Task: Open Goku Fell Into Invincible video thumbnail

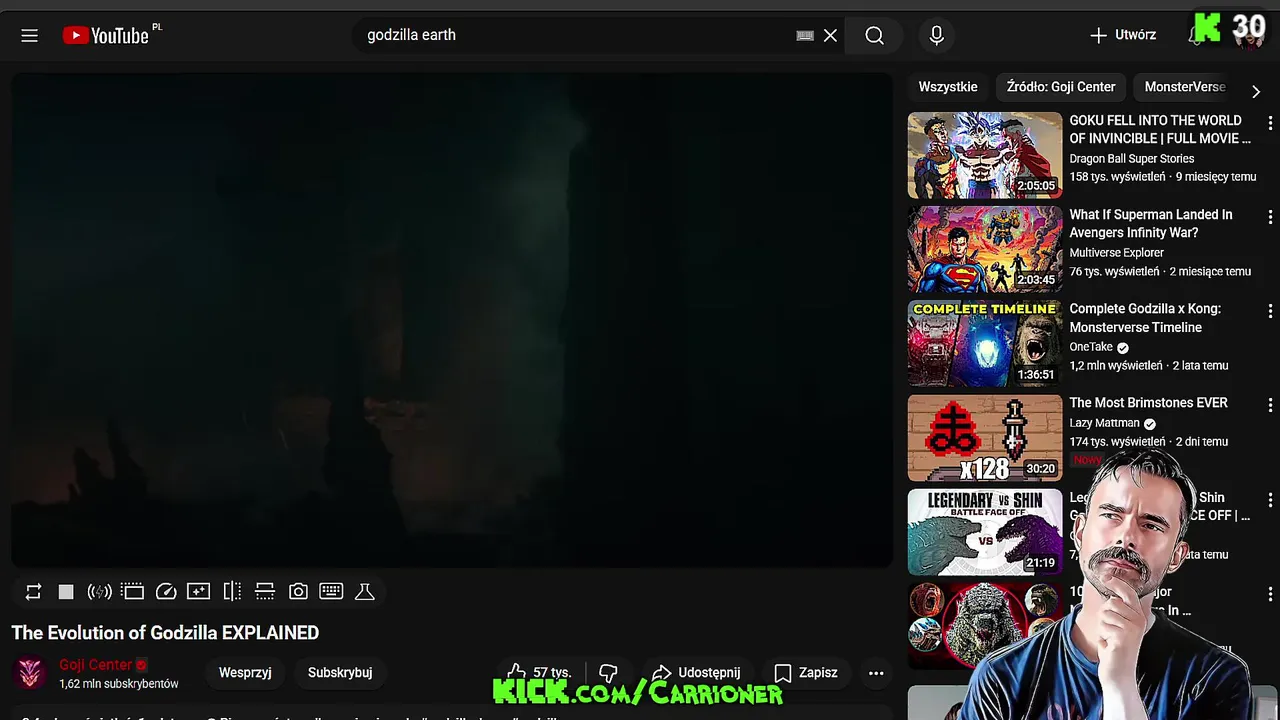Action: (x=985, y=155)
